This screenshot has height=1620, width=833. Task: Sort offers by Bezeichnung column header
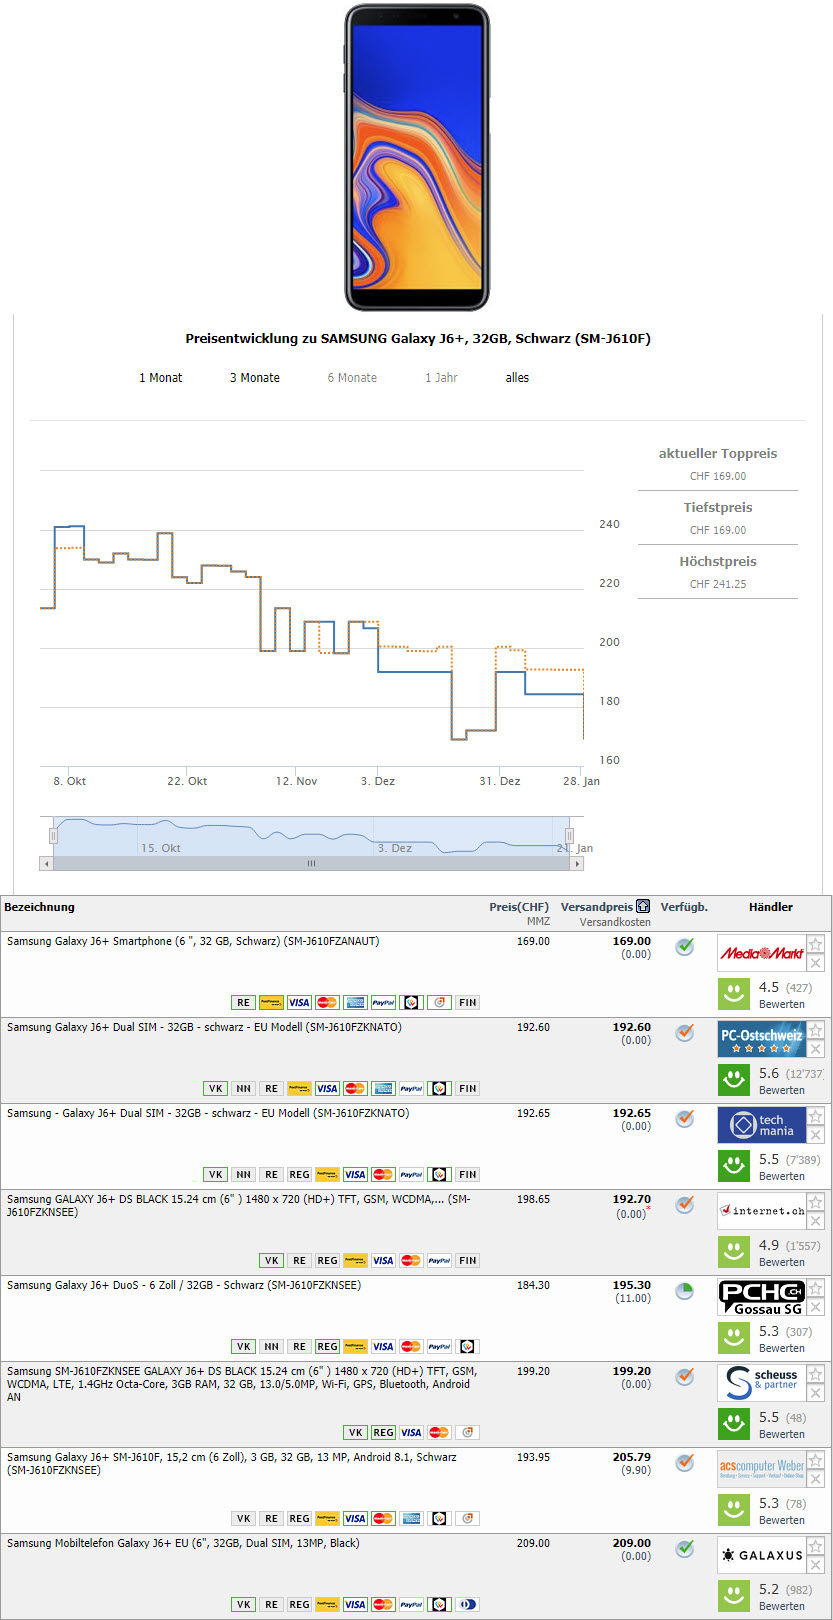pos(40,907)
